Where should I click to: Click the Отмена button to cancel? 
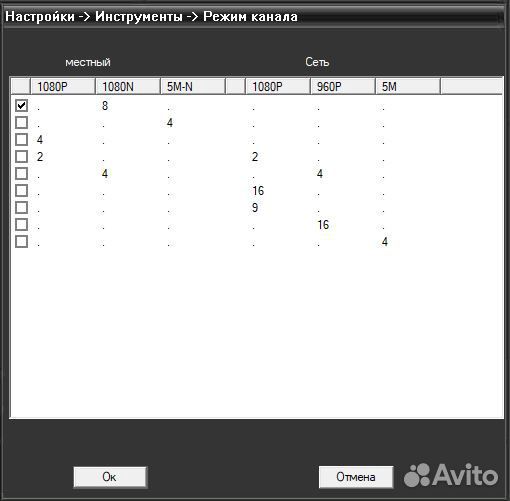[x=356, y=477]
